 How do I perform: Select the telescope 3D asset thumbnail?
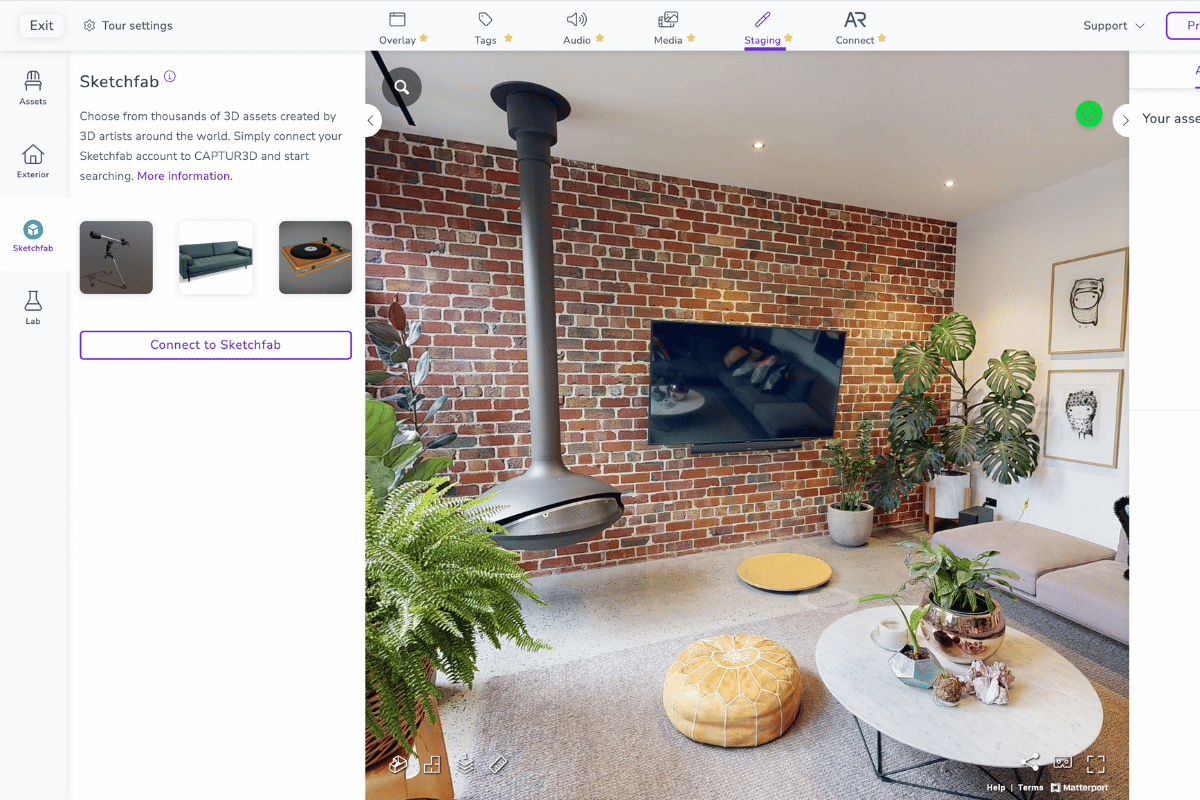click(x=116, y=257)
